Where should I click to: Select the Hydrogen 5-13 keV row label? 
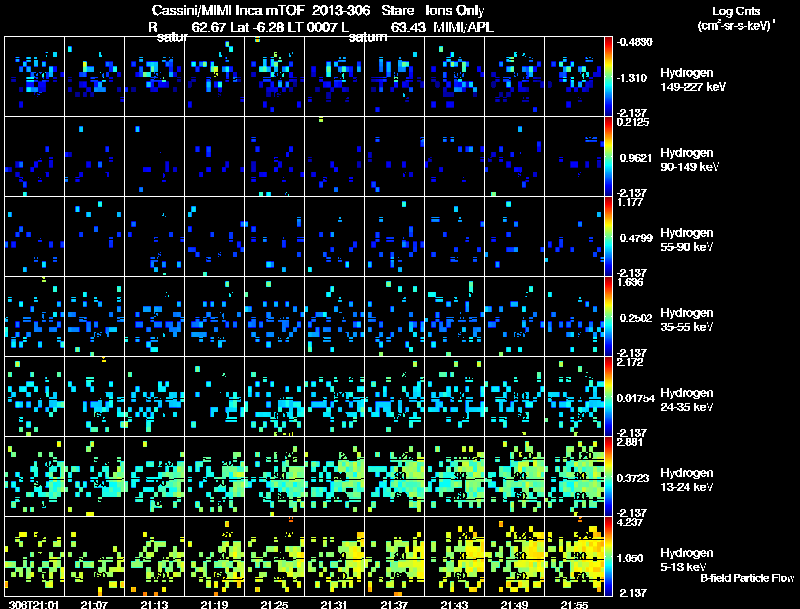(x=687, y=560)
